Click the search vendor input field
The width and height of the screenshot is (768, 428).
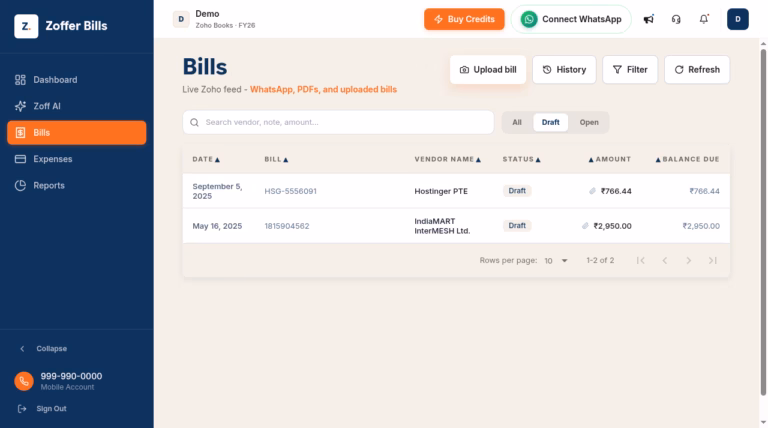click(x=338, y=122)
